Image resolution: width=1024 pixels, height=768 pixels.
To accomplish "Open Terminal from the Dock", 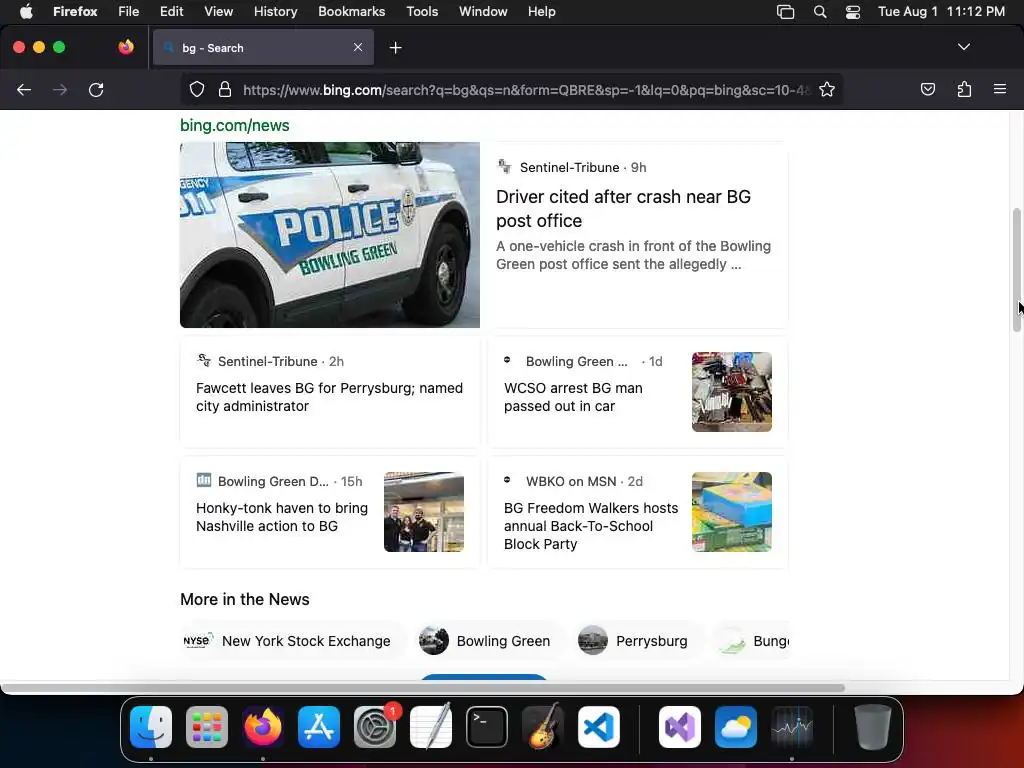I will click(x=487, y=727).
